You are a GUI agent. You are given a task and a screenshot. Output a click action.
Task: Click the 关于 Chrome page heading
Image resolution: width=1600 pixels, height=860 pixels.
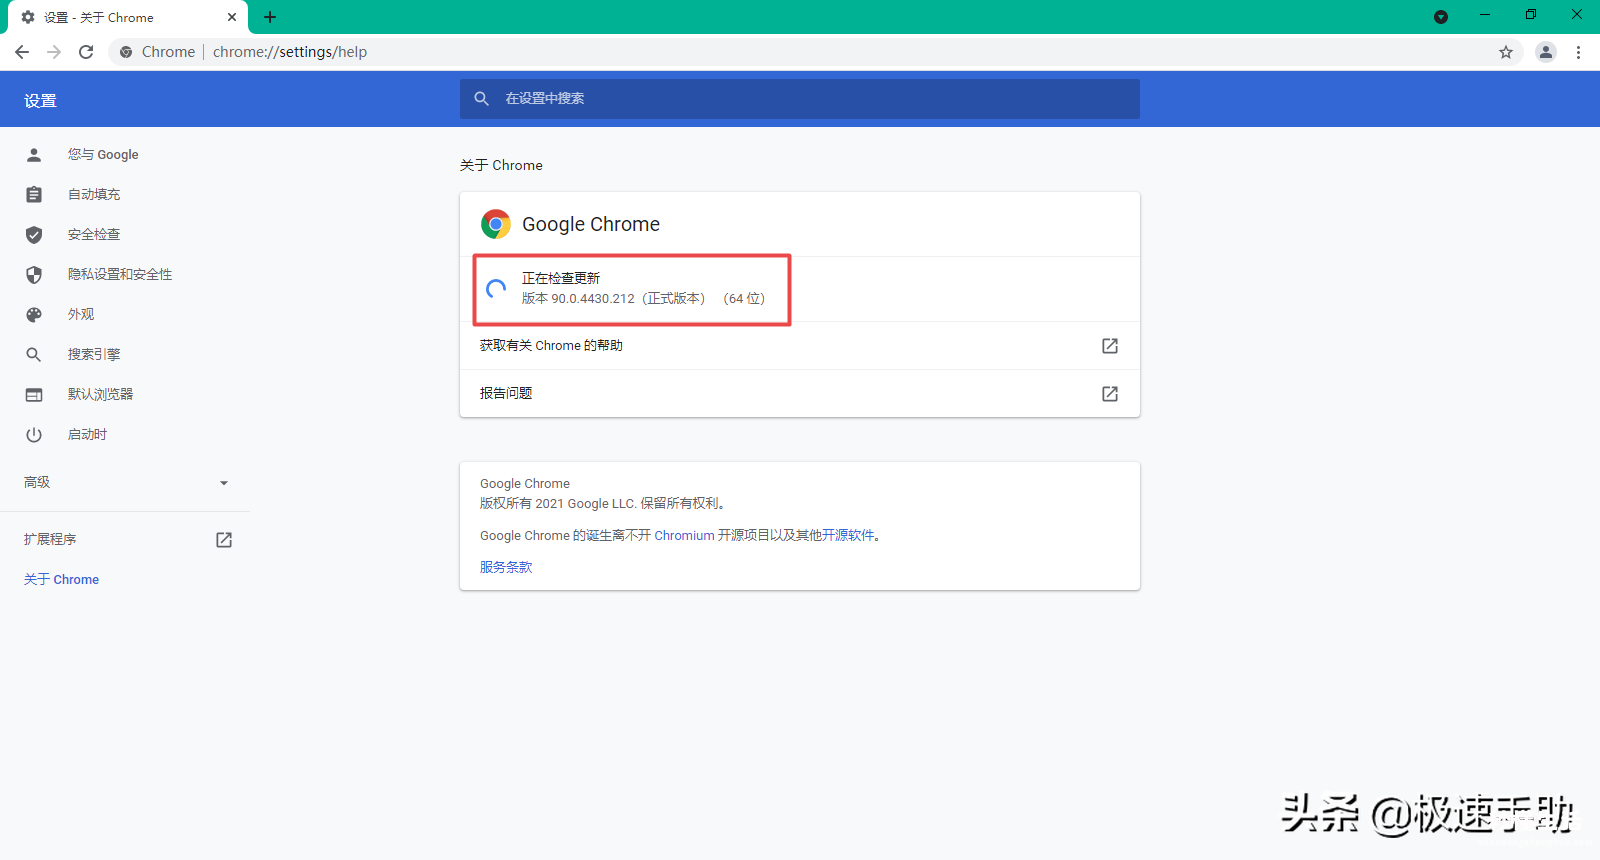[x=501, y=166]
